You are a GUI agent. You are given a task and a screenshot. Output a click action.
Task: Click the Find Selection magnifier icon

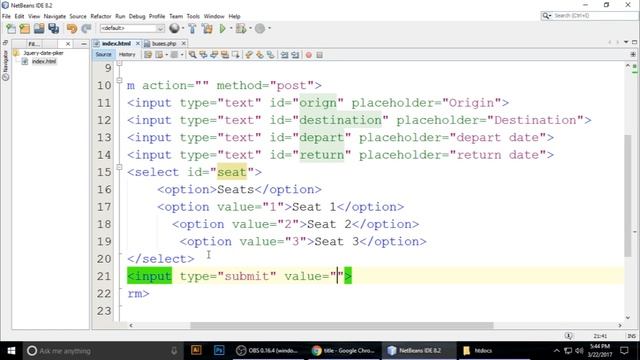192,55
